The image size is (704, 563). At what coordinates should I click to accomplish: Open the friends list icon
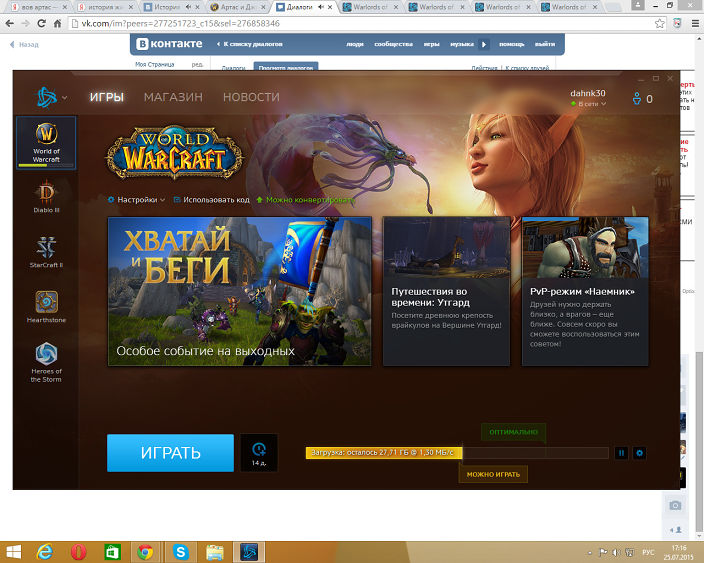point(641,98)
